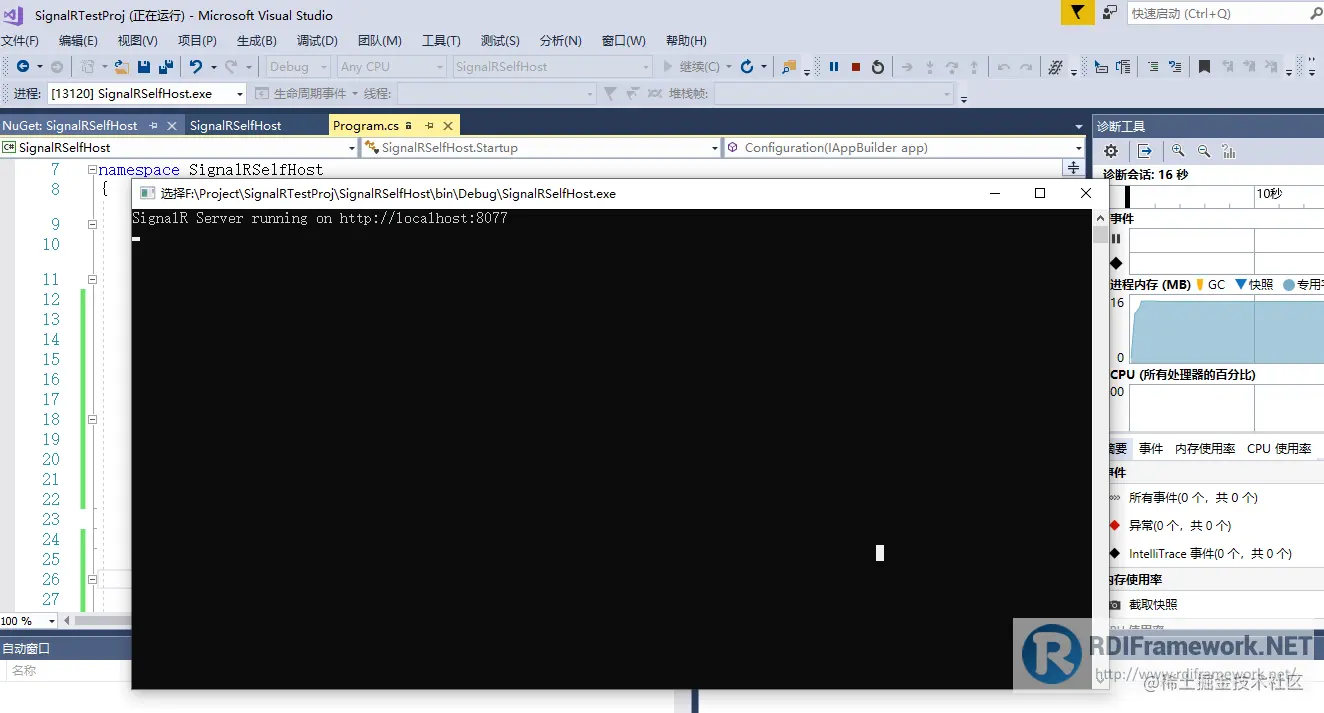1324x713 pixels.
Task: Open the Configuration(IAppBuilder app) member dropdown
Action: point(904,147)
